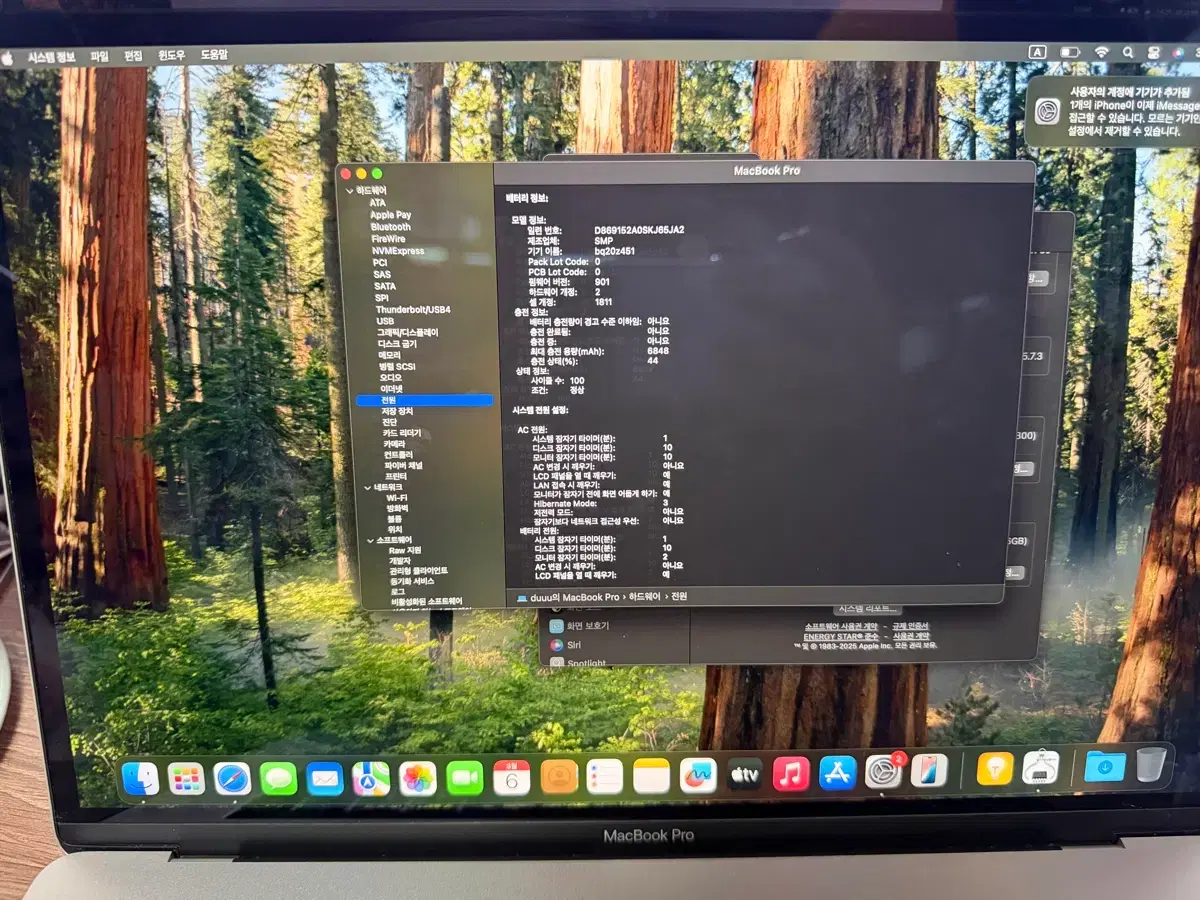This screenshot has width=1200, height=900.
Task: Select Thunderbolt/USB4 in sidebar
Action: coord(413,309)
